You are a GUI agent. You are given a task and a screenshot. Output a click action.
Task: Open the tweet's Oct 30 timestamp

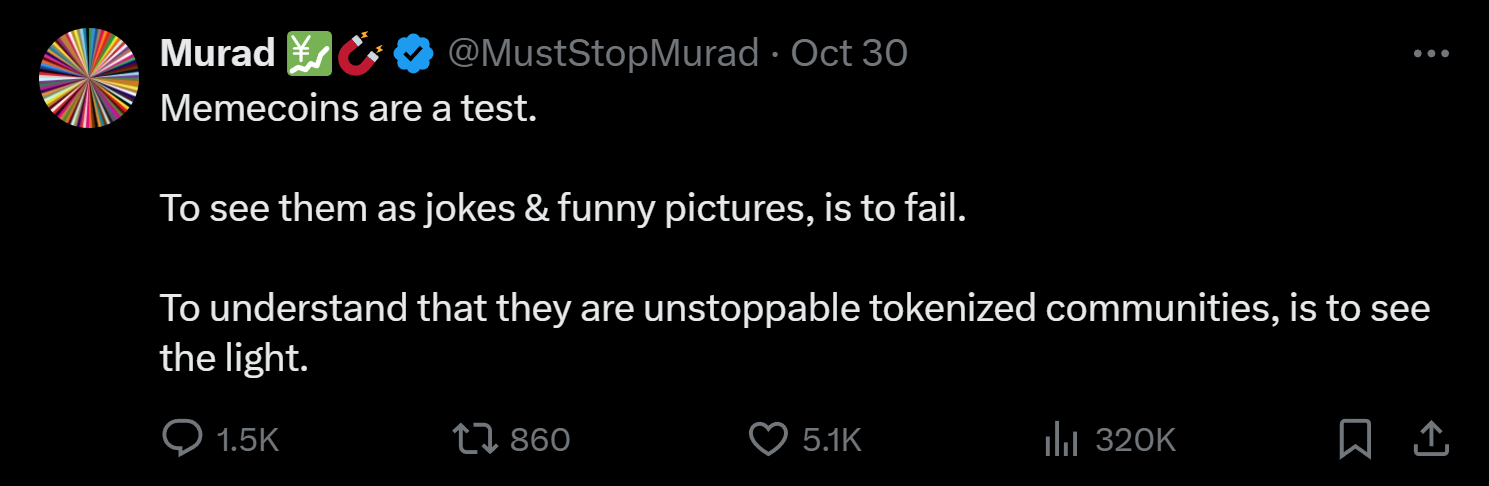(x=849, y=53)
